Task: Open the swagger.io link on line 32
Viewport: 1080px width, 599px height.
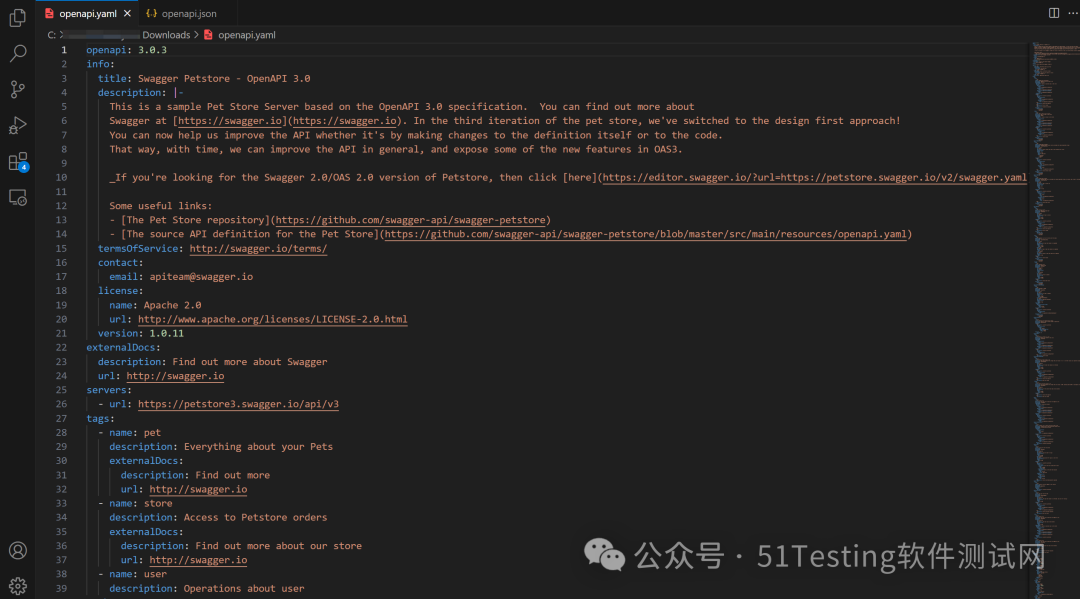Action: pyautogui.click(x=198, y=490)
